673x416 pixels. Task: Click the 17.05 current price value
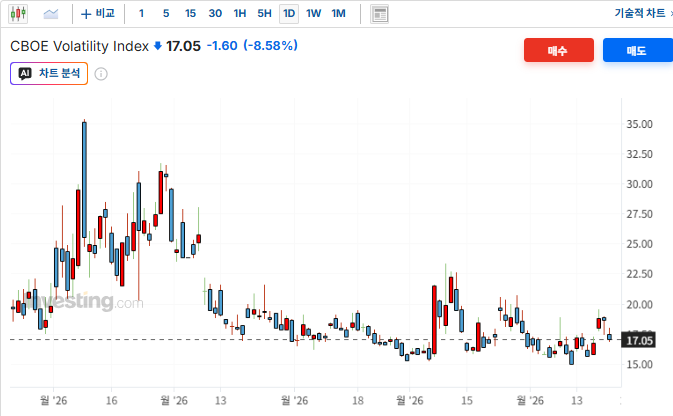pyautogui.click(x=183, y=46)
